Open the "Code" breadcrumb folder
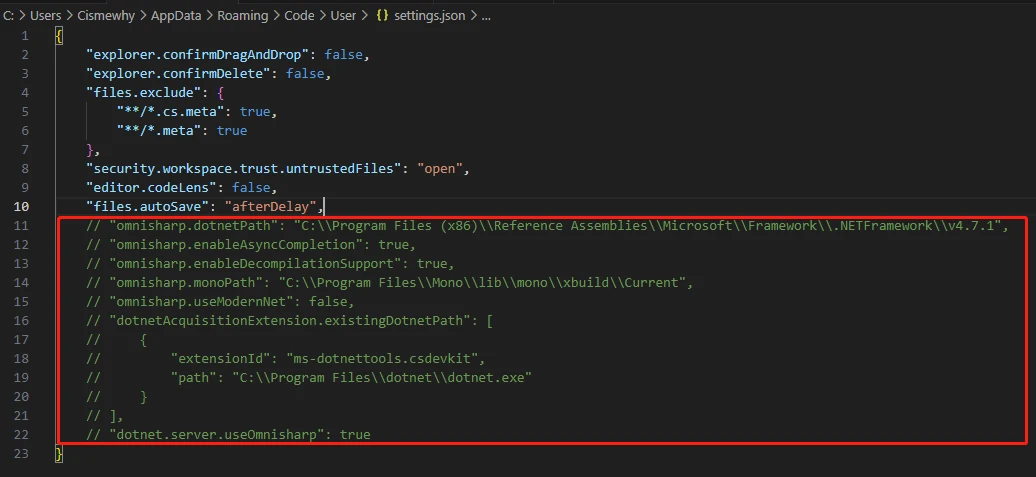This screenshot has height=477, width=1036. coord(299,16)
